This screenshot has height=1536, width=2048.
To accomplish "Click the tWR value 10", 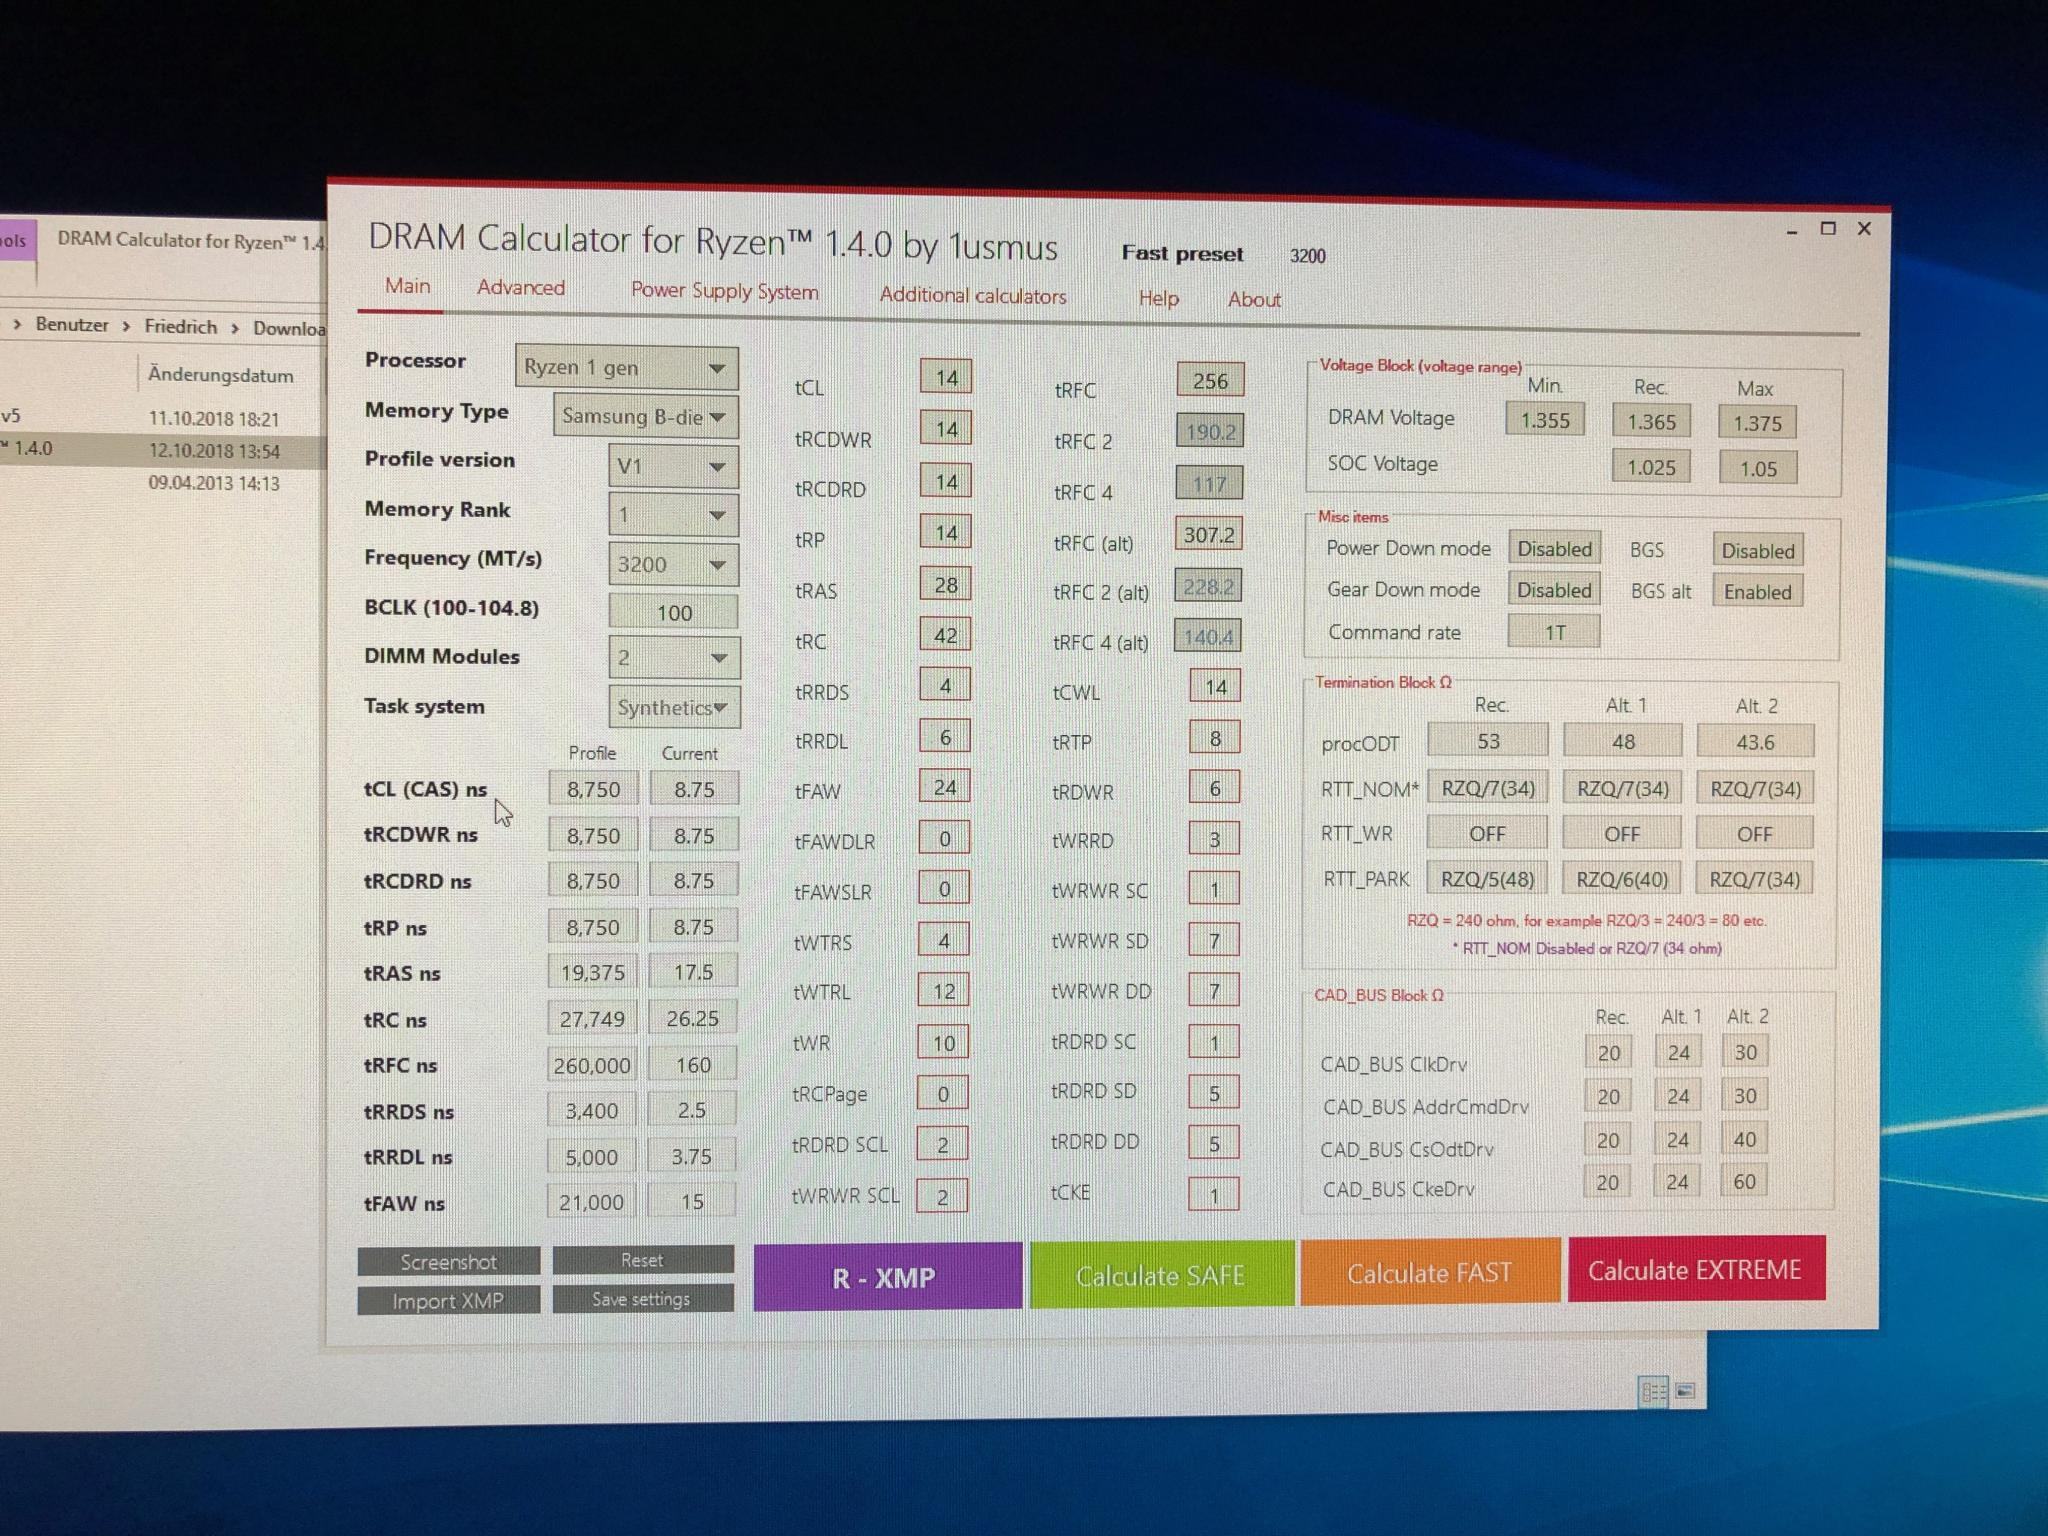I will [x=944, y=1043].
